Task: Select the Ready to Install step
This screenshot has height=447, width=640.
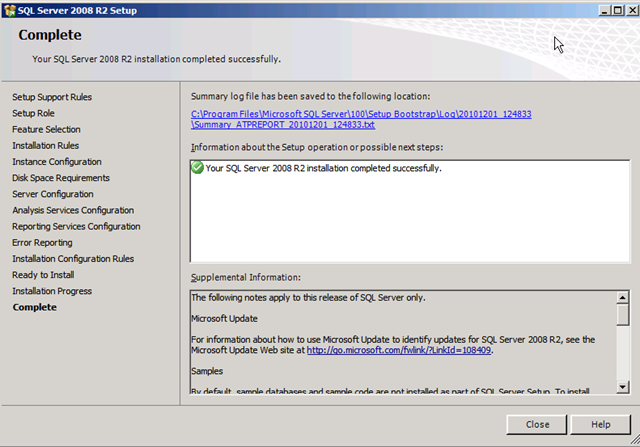Action: 43,275
